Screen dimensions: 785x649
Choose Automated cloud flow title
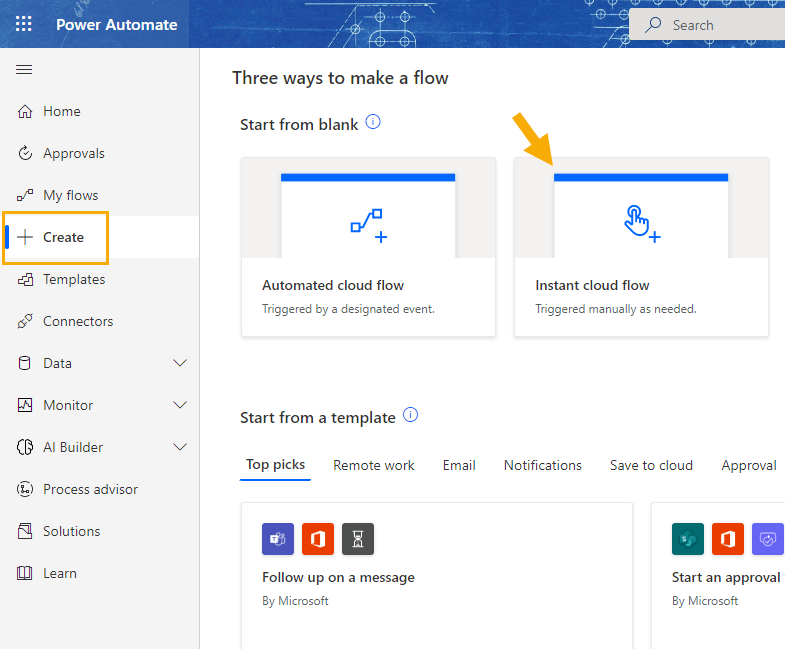click(x=333, y=285)
